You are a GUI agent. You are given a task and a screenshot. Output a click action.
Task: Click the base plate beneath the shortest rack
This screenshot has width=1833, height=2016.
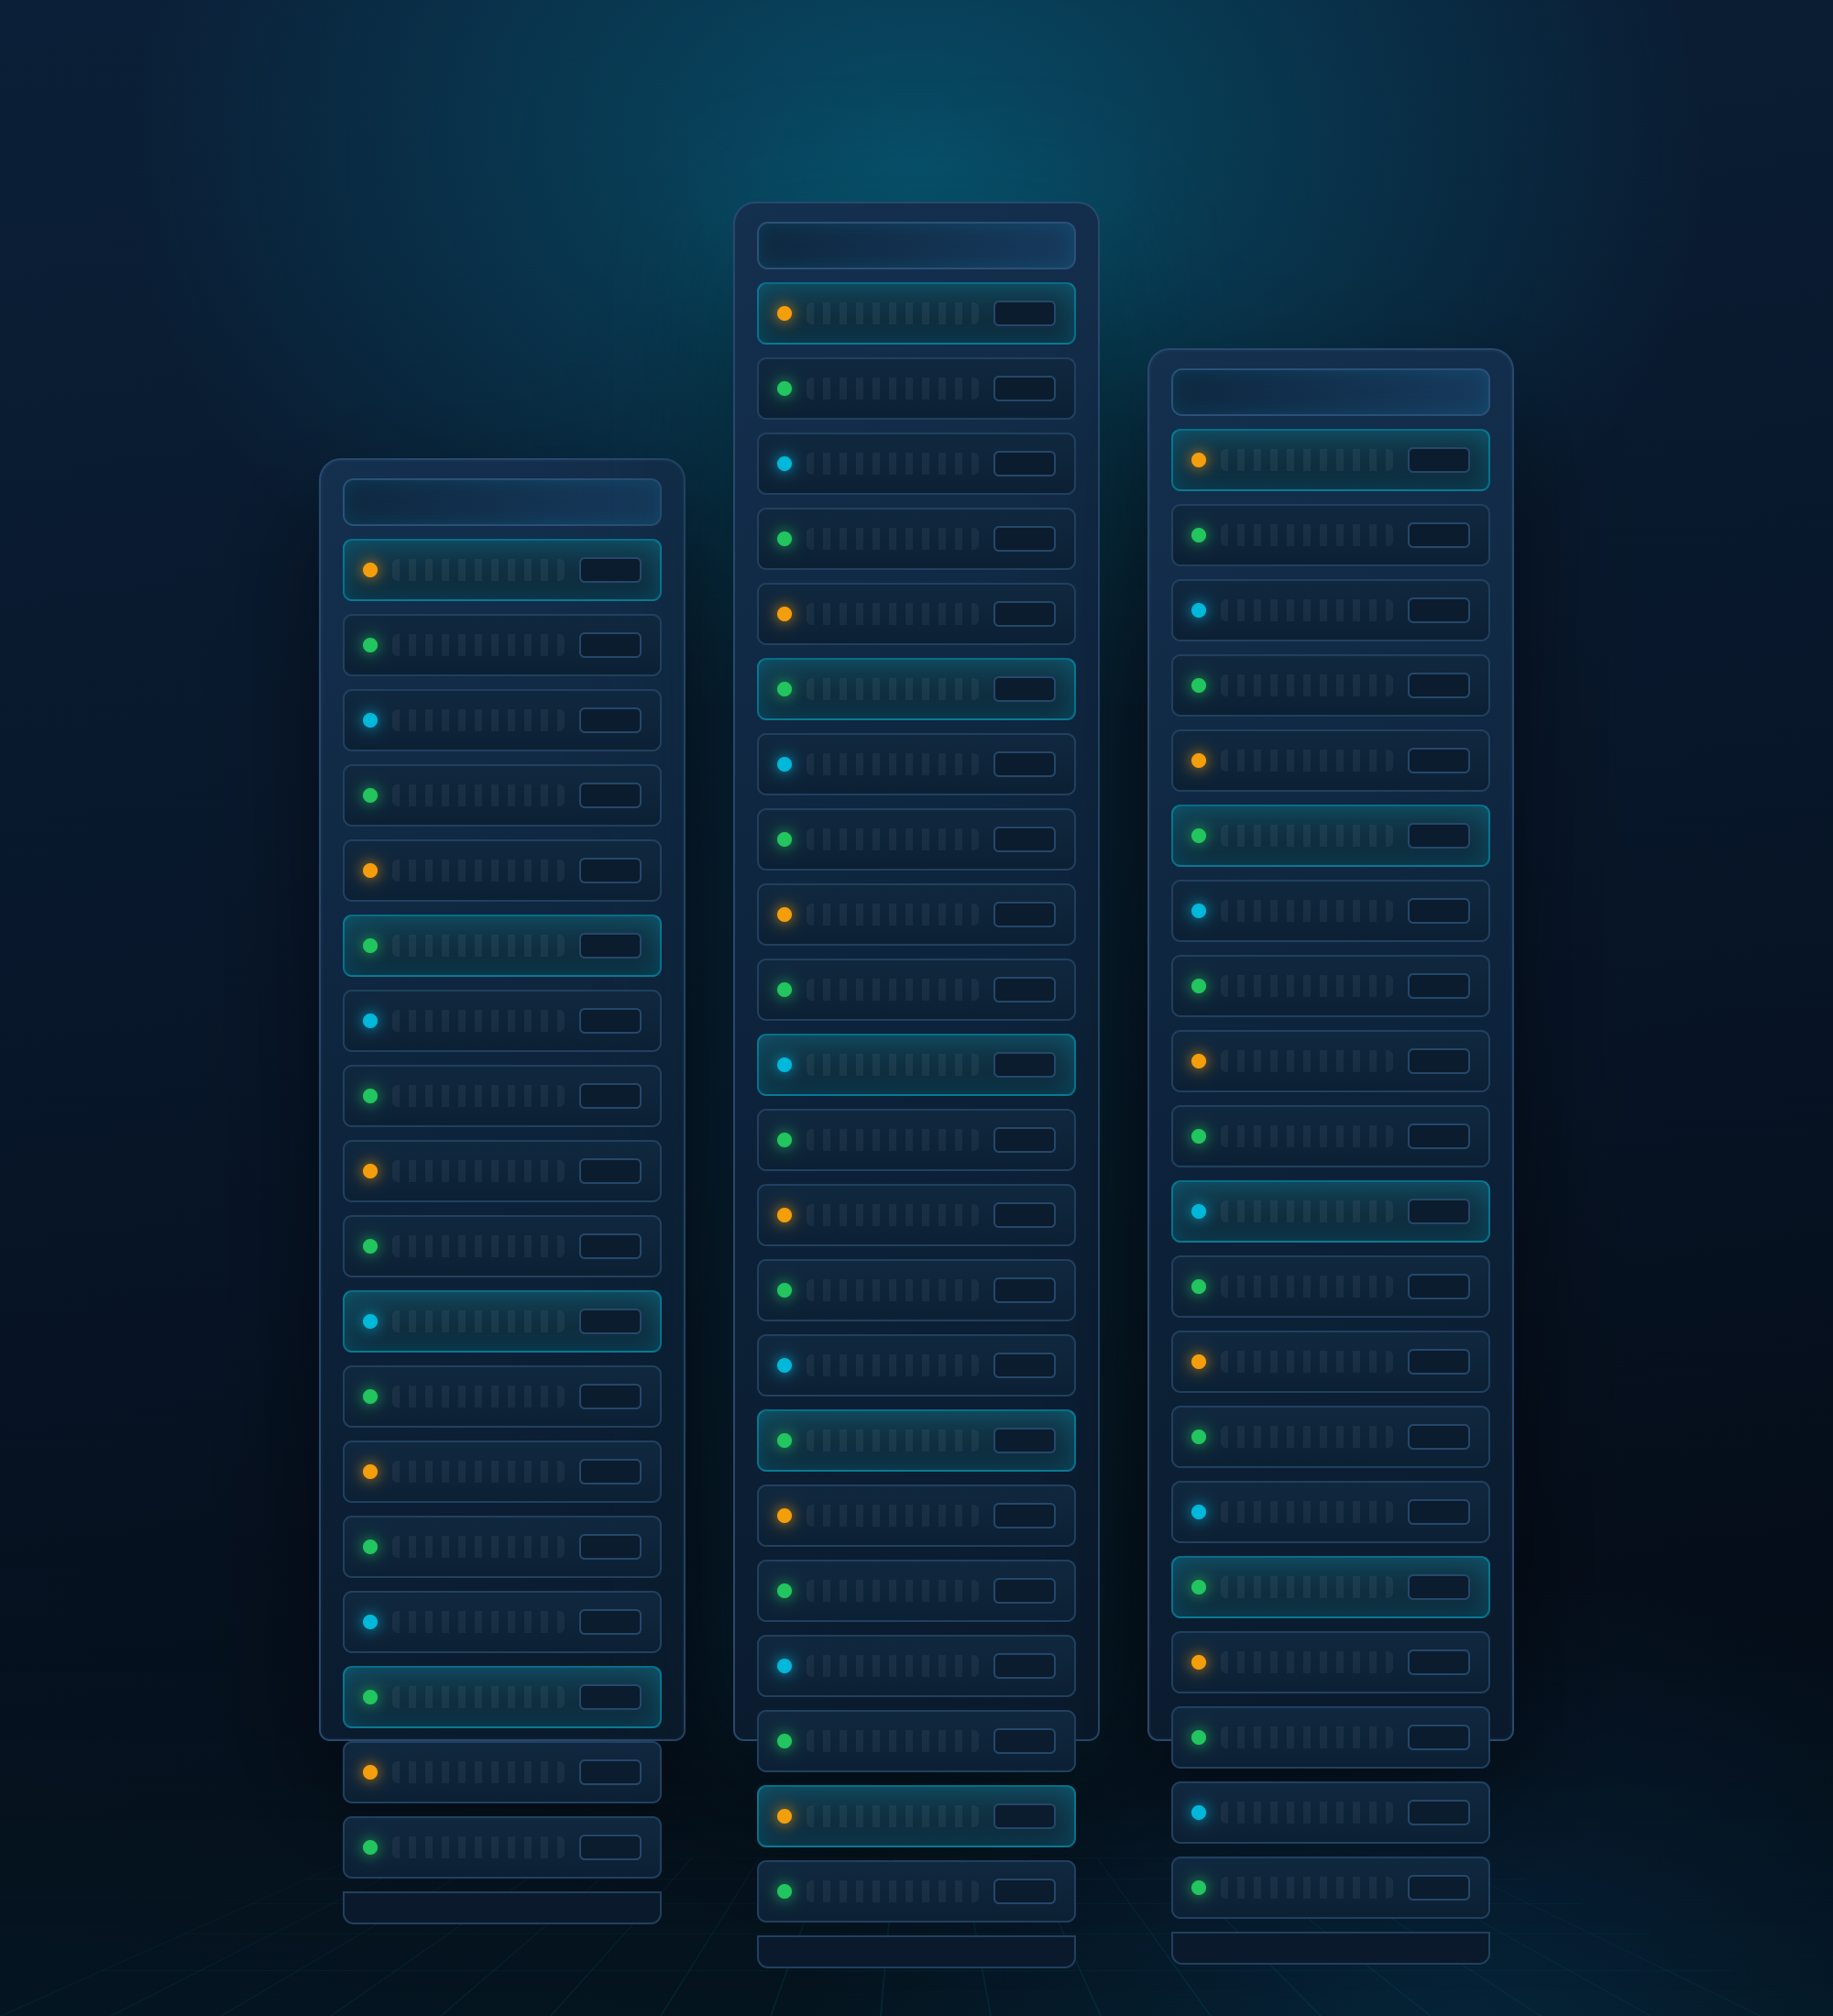(x=502, y=1907)
